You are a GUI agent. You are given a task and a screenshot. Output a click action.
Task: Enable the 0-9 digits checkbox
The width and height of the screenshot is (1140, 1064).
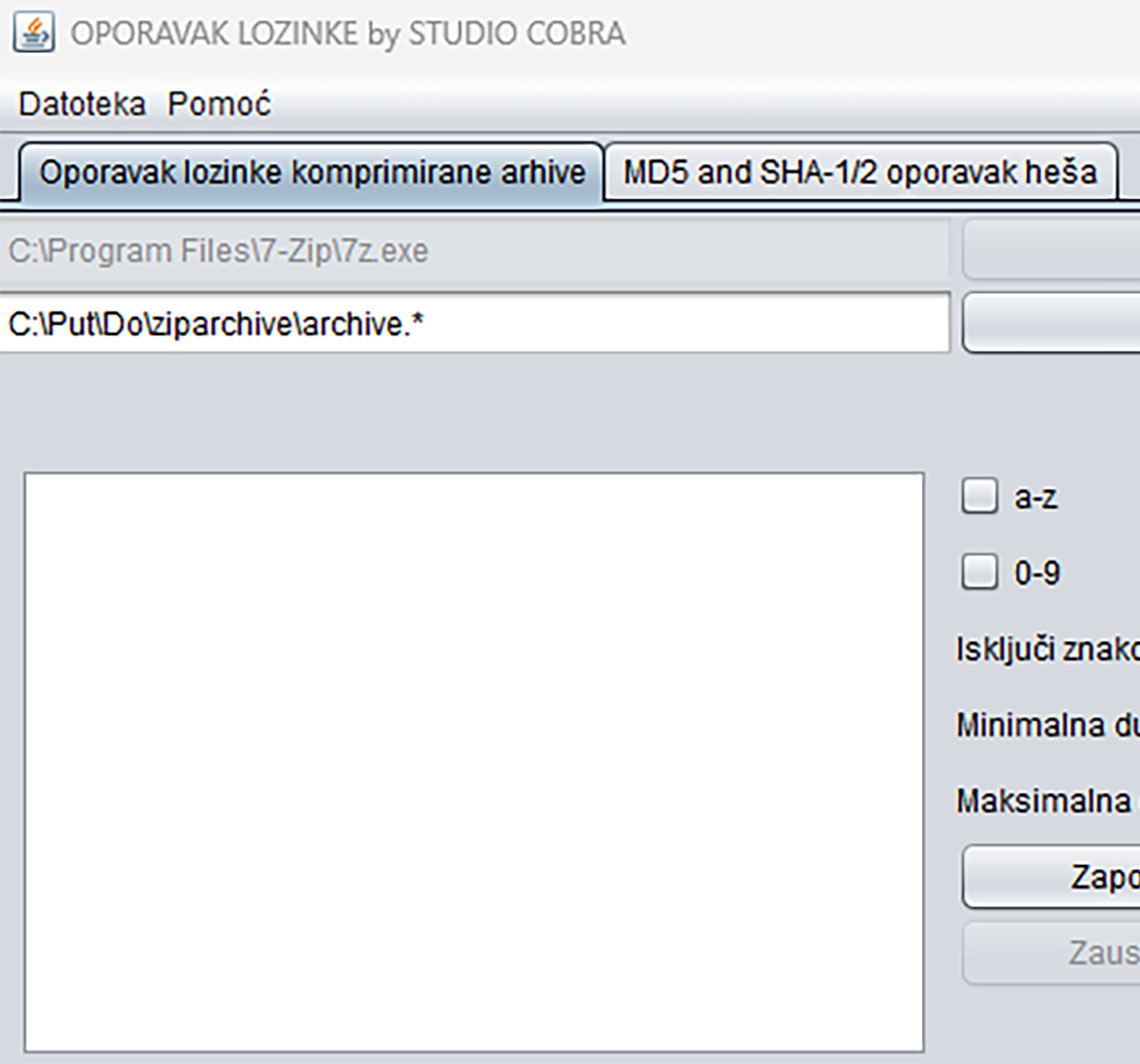pos(979,573)
